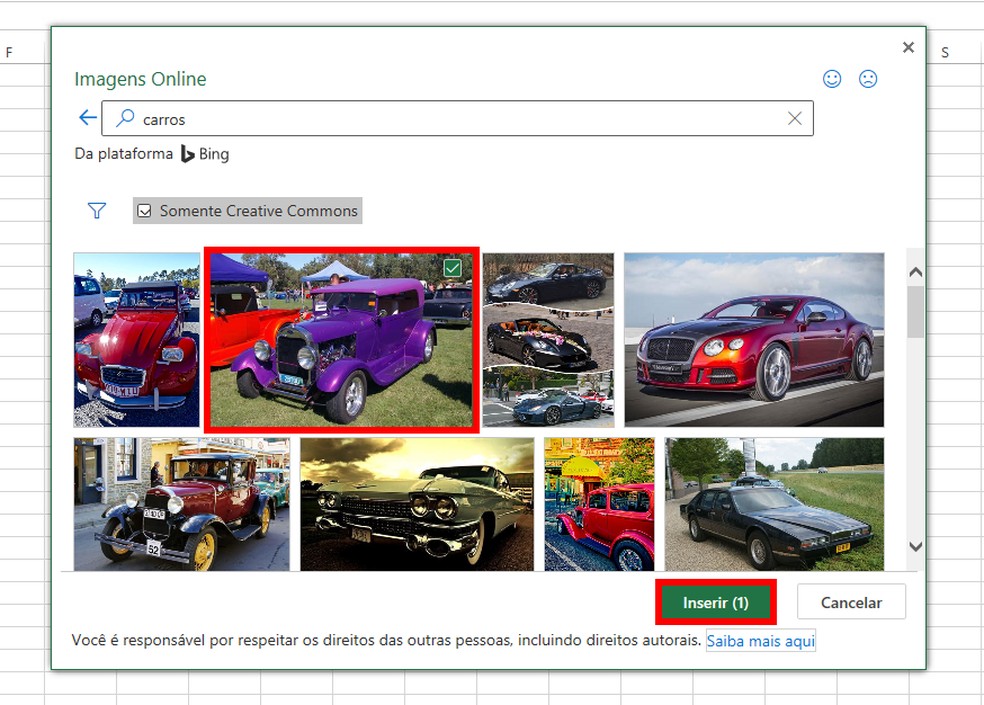Click the Cancelar button

pos(851,602)
